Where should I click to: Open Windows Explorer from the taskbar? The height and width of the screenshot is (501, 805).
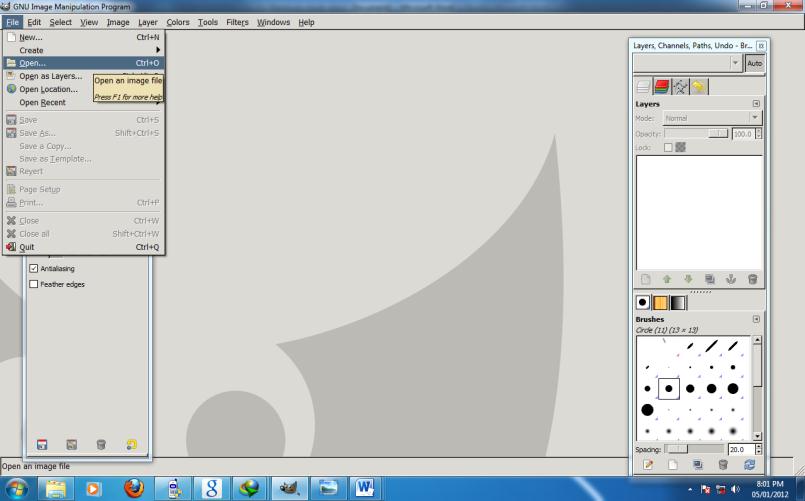pyautogui.click(x=56, y=488)
